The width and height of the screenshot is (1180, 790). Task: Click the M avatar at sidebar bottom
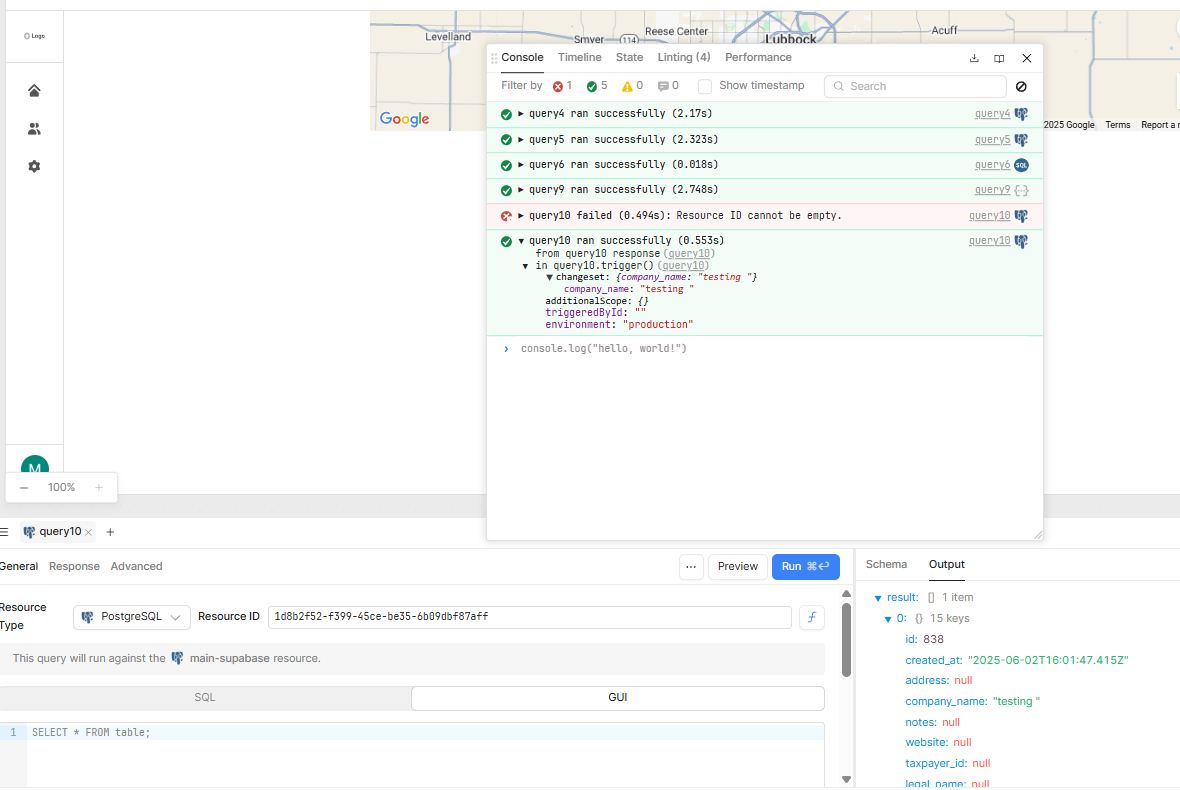click(x=33, y=467)
